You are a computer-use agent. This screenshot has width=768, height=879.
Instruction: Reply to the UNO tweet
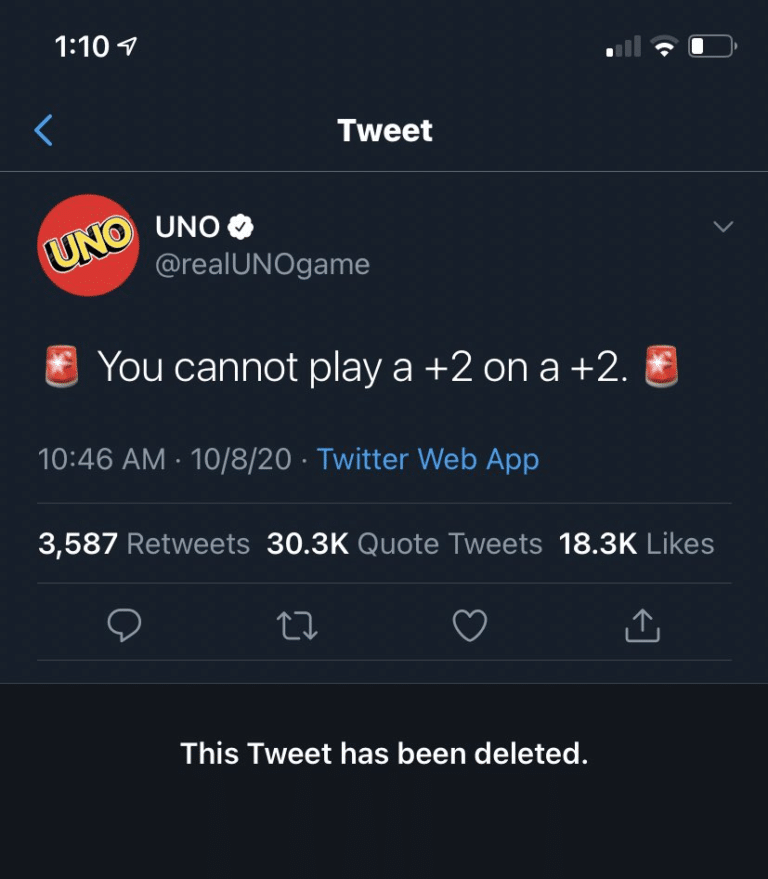click(123, 626)
